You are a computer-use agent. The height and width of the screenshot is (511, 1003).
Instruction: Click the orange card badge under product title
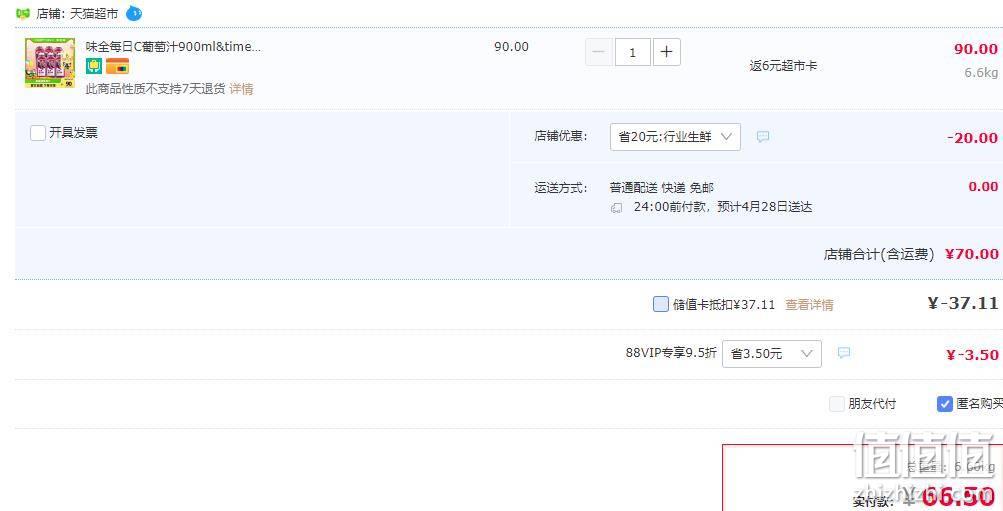(117, 66)
